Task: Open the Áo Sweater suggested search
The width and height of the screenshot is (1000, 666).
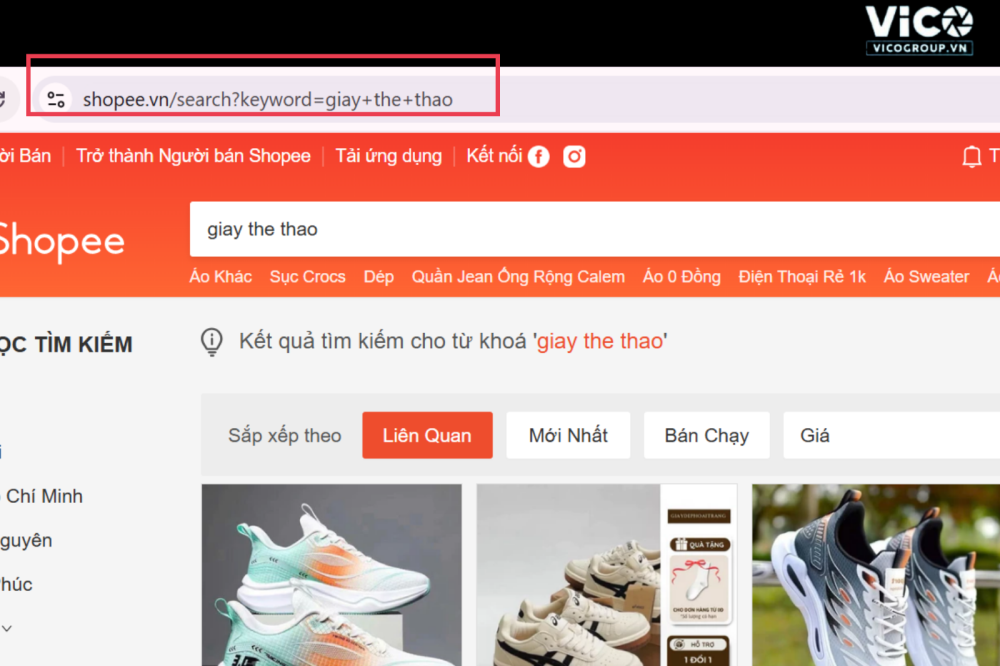Action: pos(926,277)
